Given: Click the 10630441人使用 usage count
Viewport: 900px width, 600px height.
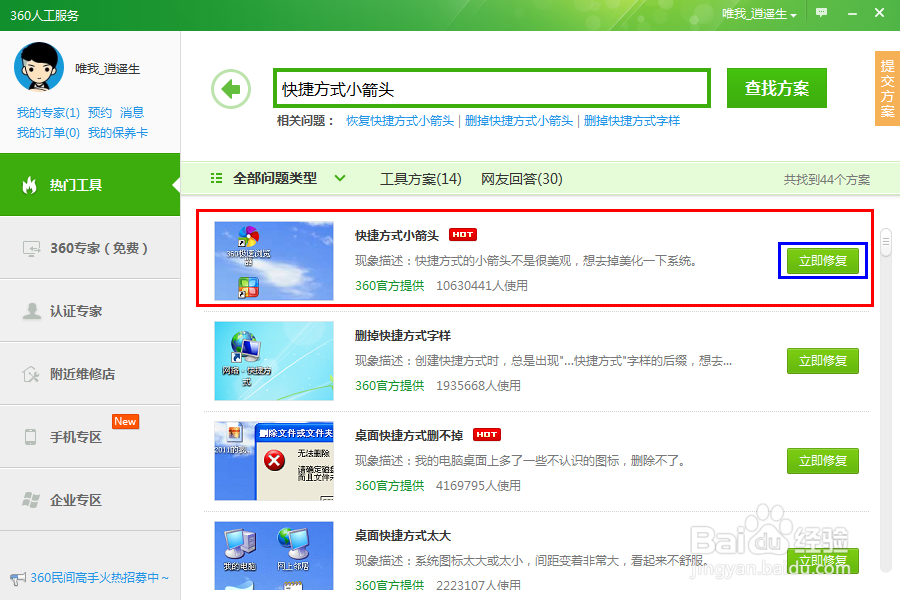Looking at the screenshot, I should pyautogui.click(x=482, y=285).
